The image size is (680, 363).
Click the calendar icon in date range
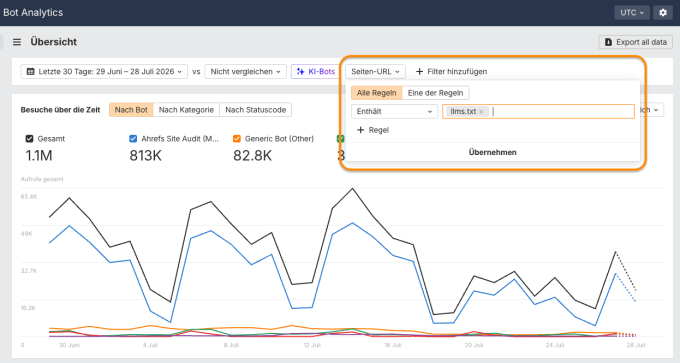pyautogui.click(x=30, y=72)
